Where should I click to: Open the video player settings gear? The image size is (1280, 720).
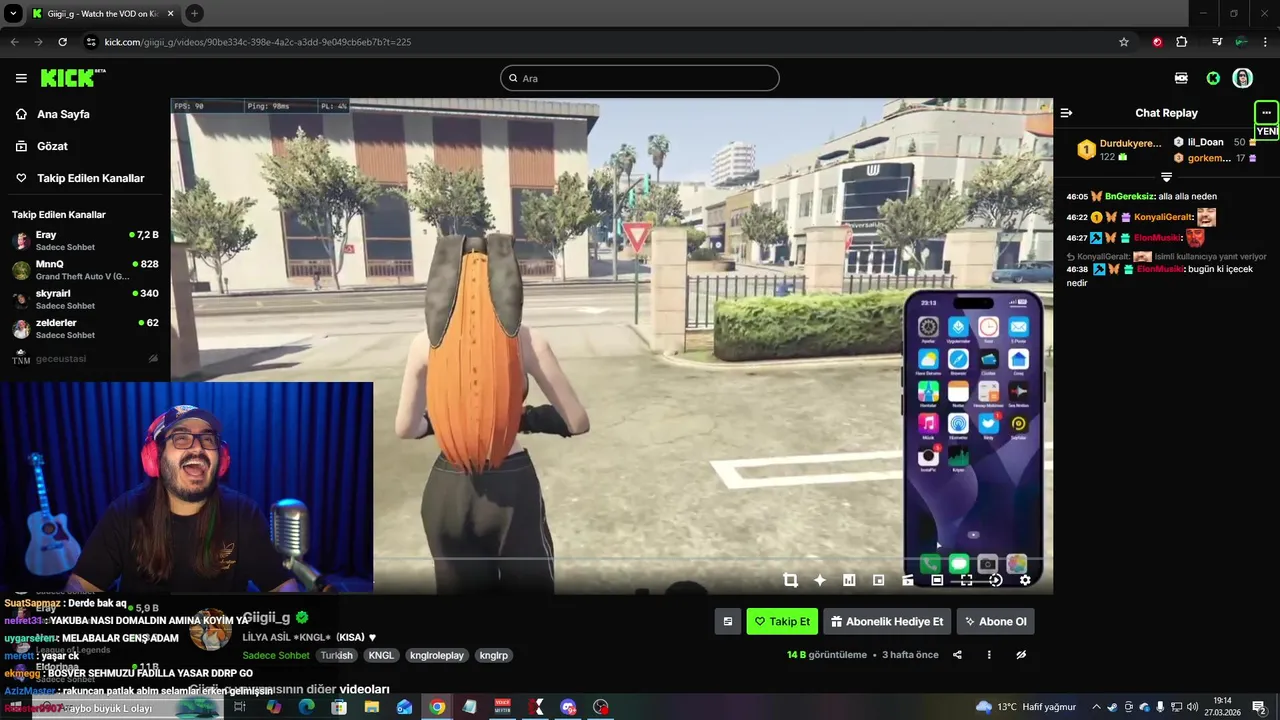click(1025, 580)
